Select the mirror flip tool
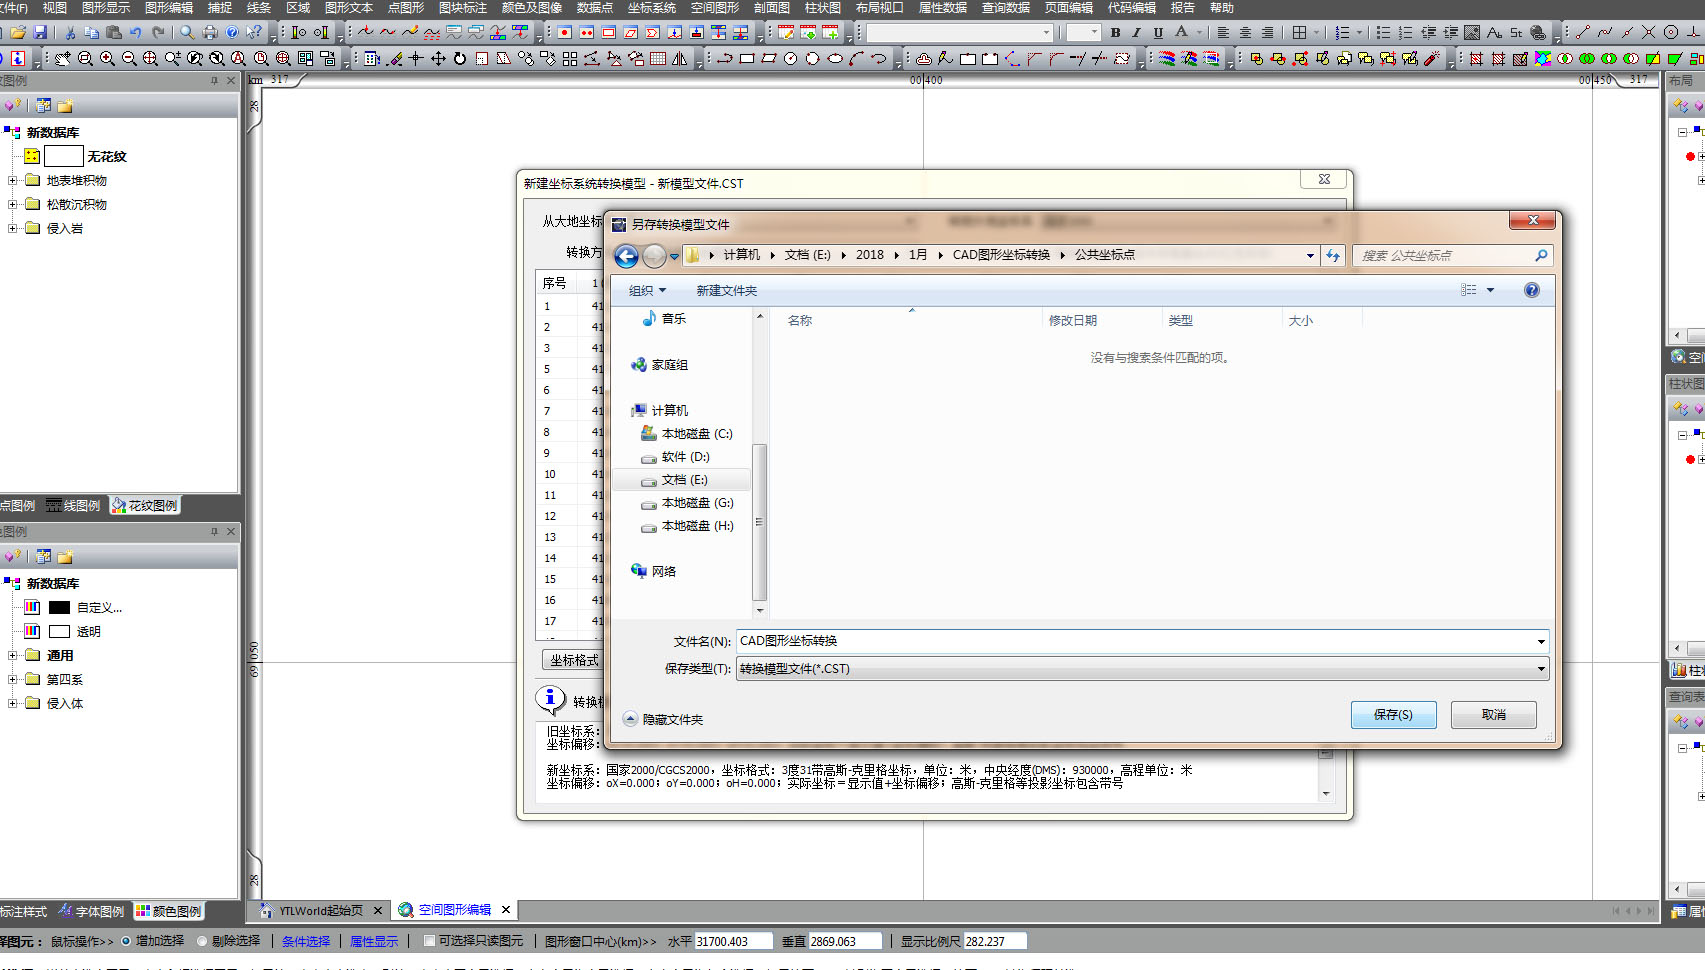The image size is (1705, 970). pos(680,59)
